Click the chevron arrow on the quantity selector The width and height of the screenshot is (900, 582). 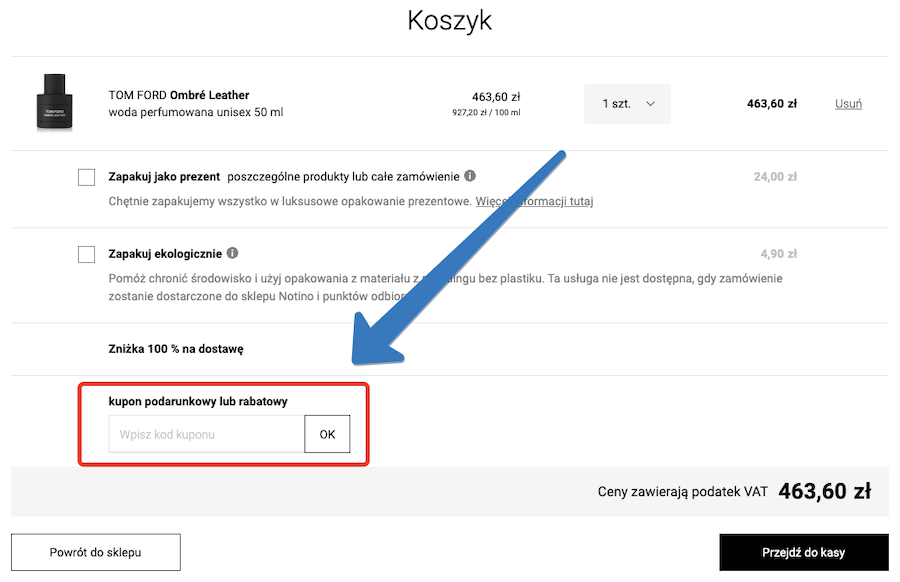tap(650, 103)
